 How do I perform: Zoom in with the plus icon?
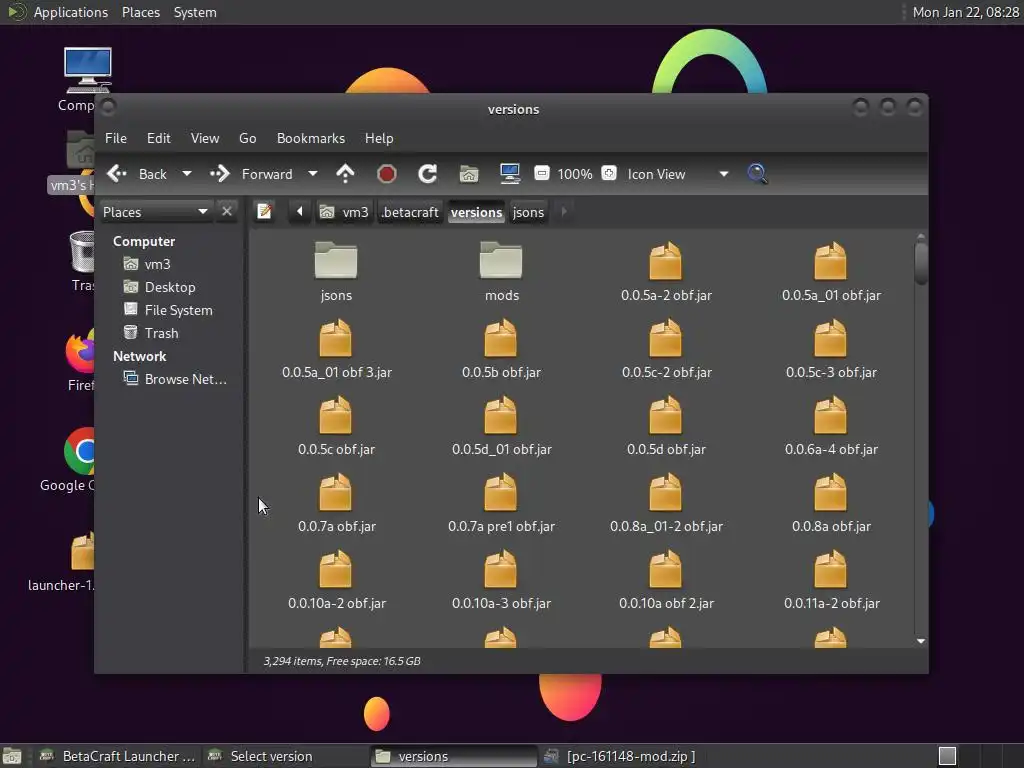(x=608, y=174)
